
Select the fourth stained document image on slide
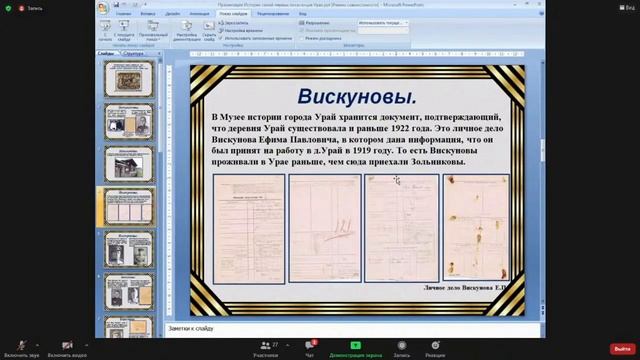click(x=476, y=227)
